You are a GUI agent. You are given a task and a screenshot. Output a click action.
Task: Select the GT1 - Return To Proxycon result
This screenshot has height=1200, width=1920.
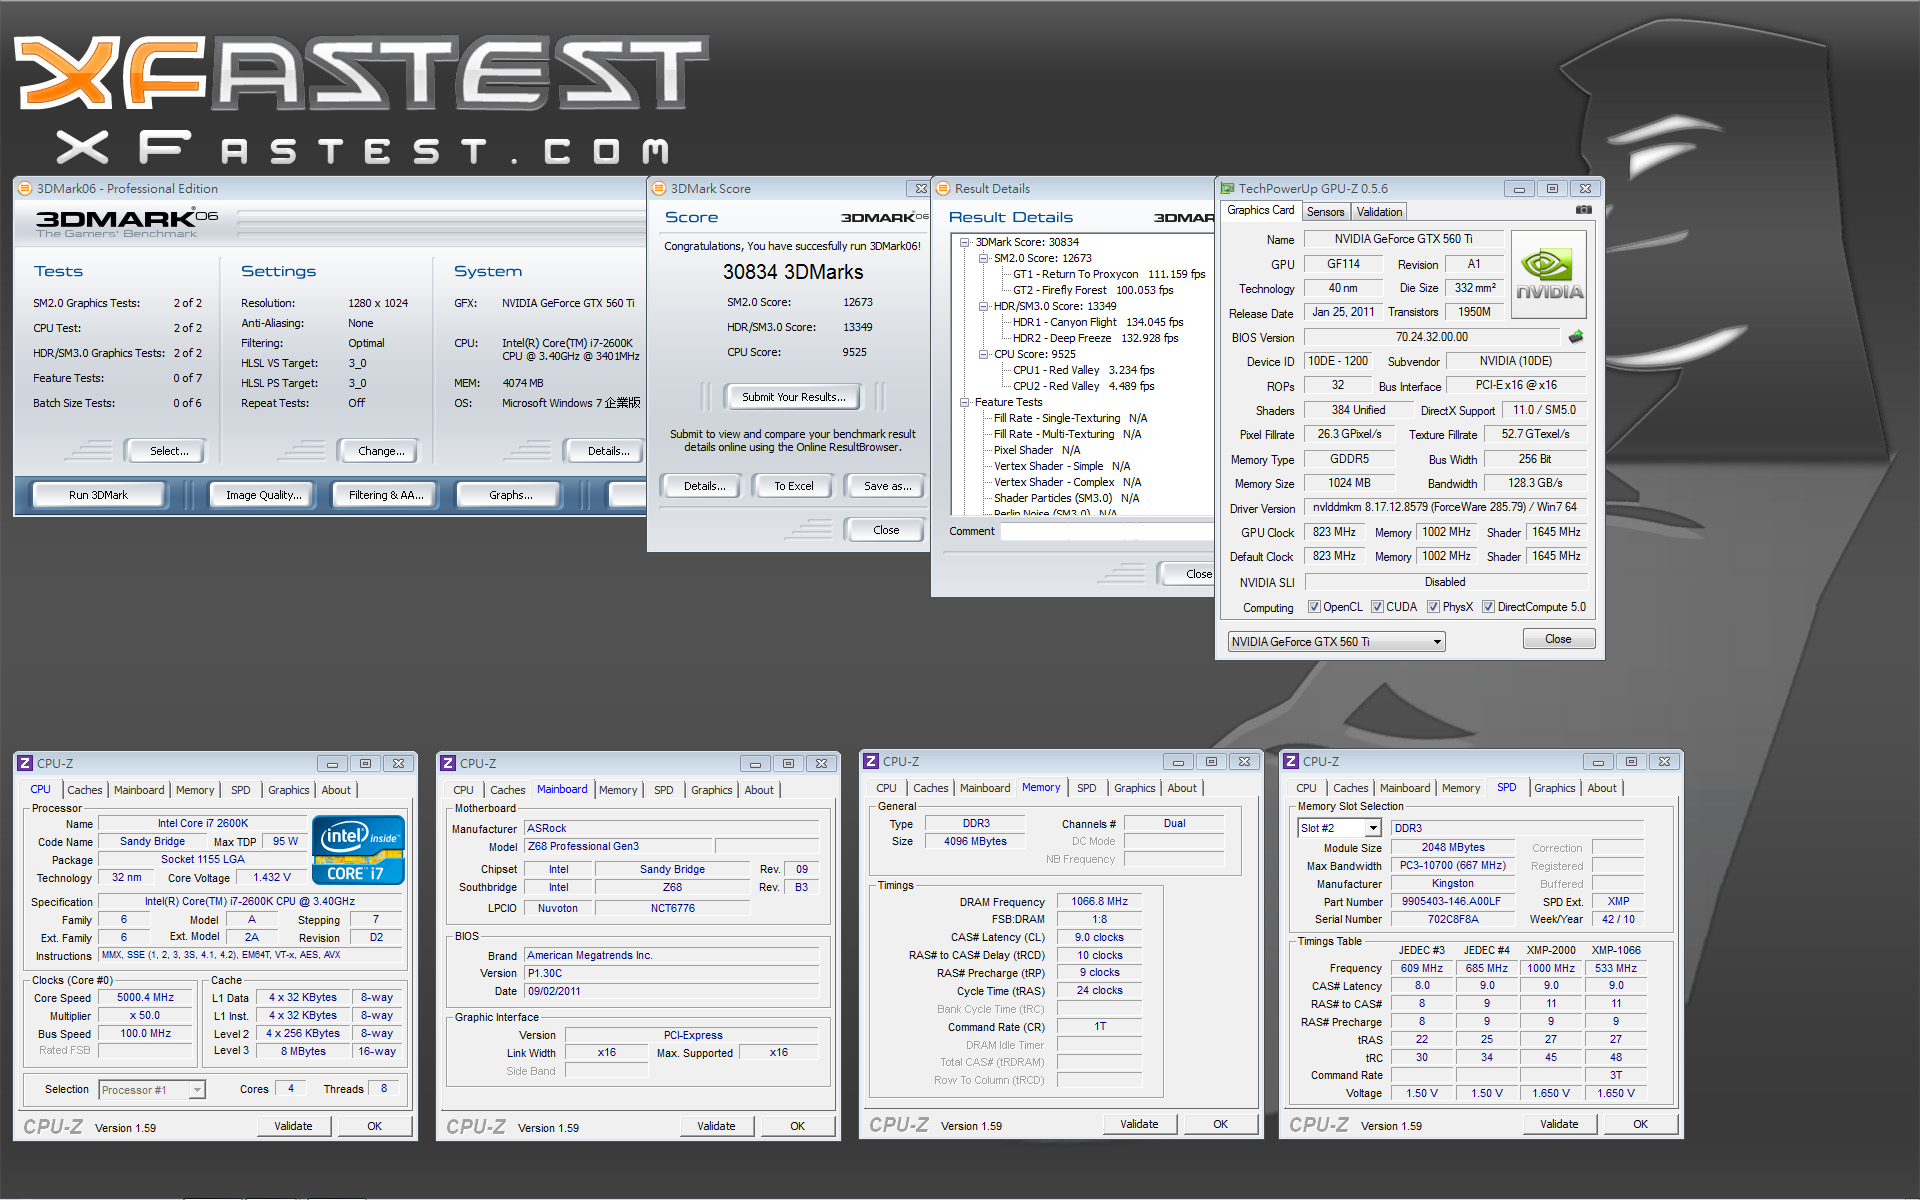(1109, 274)
